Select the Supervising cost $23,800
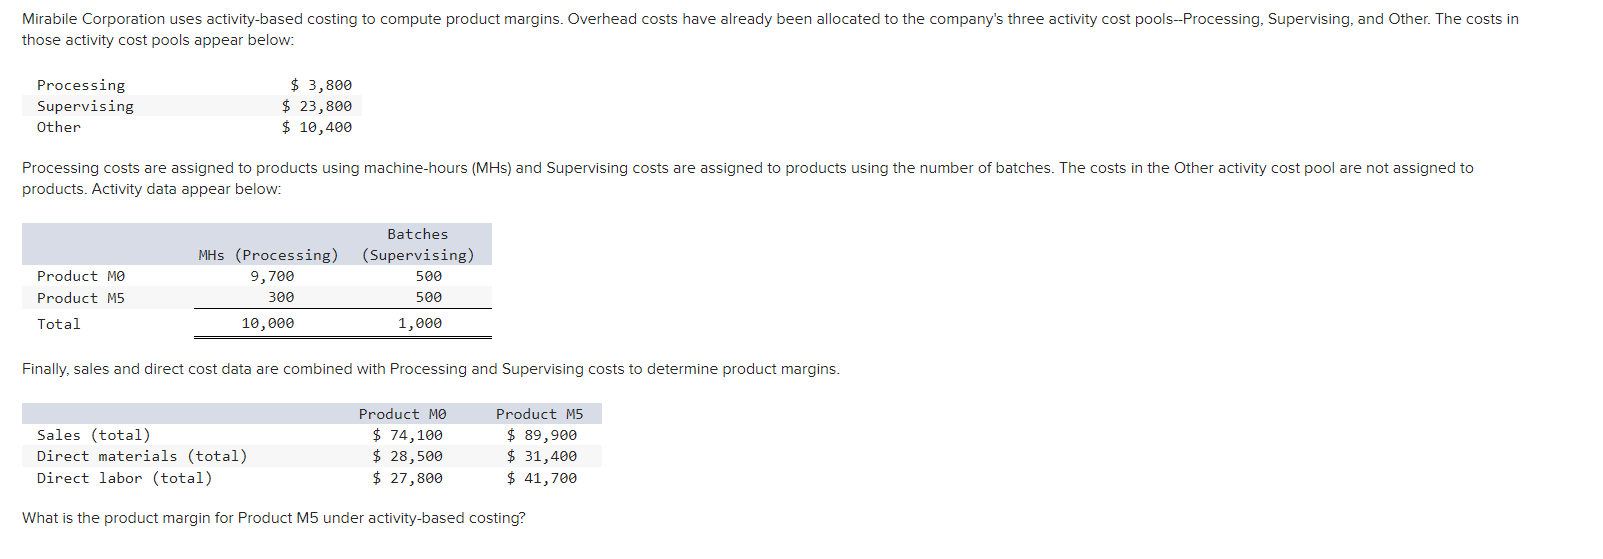 point(317,106)
